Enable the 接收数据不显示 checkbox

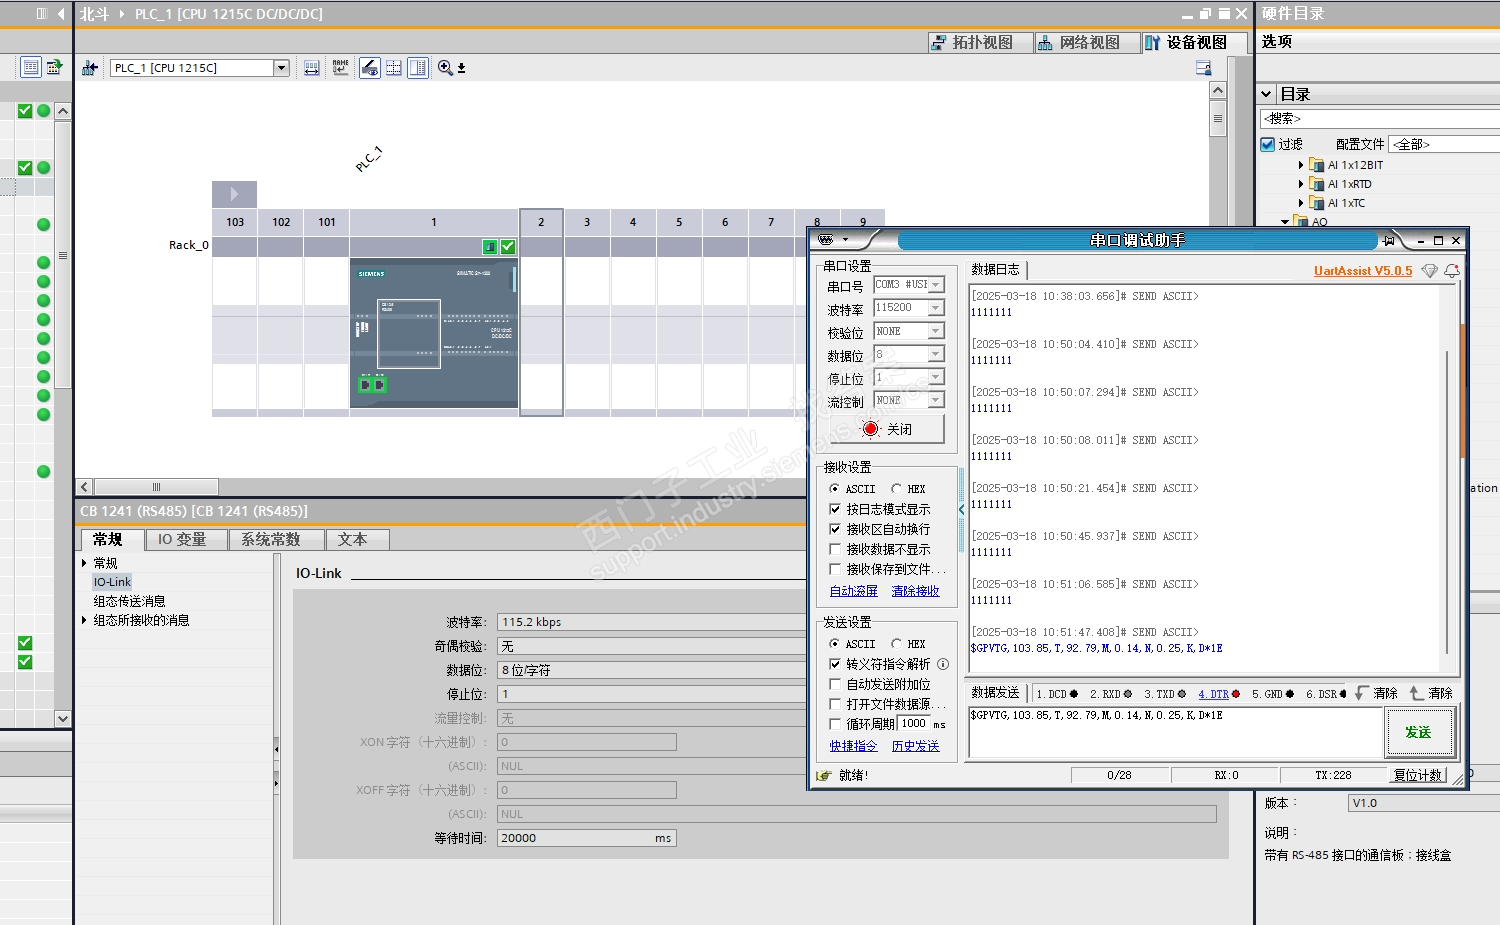coord(835,549)
